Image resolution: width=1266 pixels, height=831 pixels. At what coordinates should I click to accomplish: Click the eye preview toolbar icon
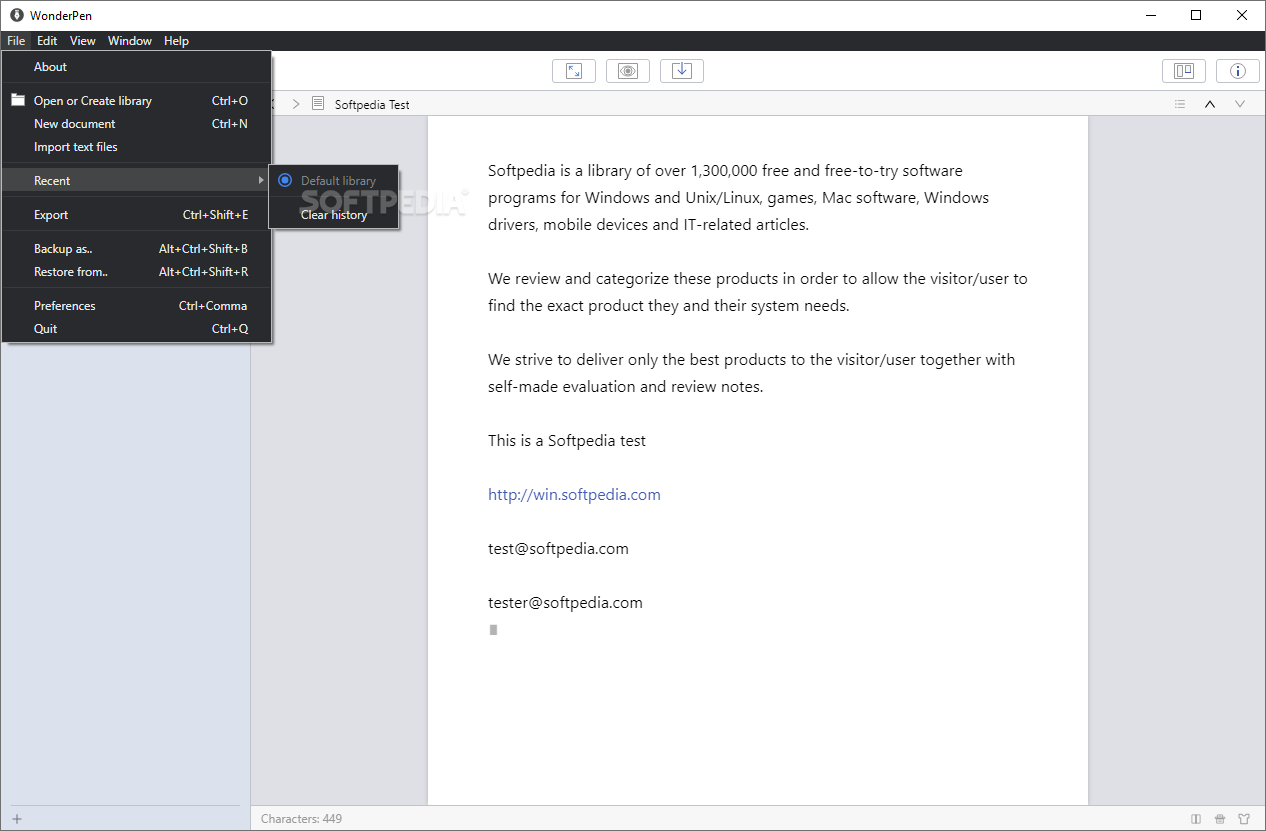tap(628, 71)
